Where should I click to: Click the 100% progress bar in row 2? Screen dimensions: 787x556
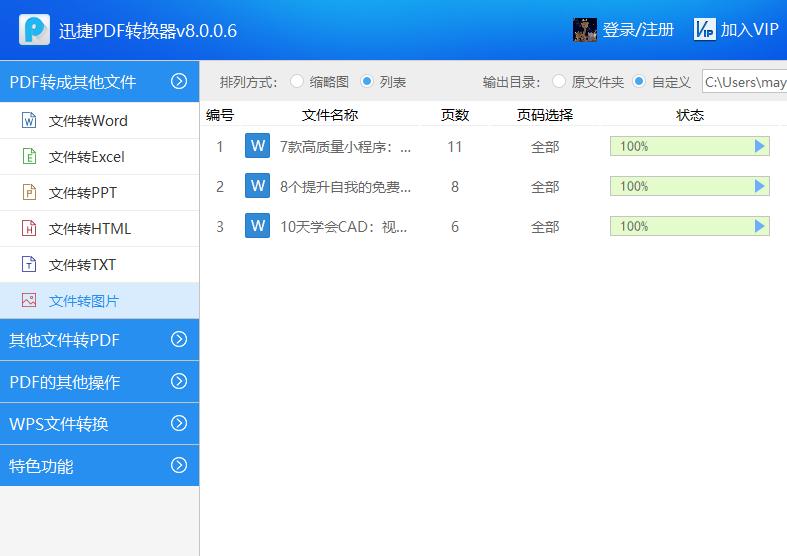click(690, 186)
